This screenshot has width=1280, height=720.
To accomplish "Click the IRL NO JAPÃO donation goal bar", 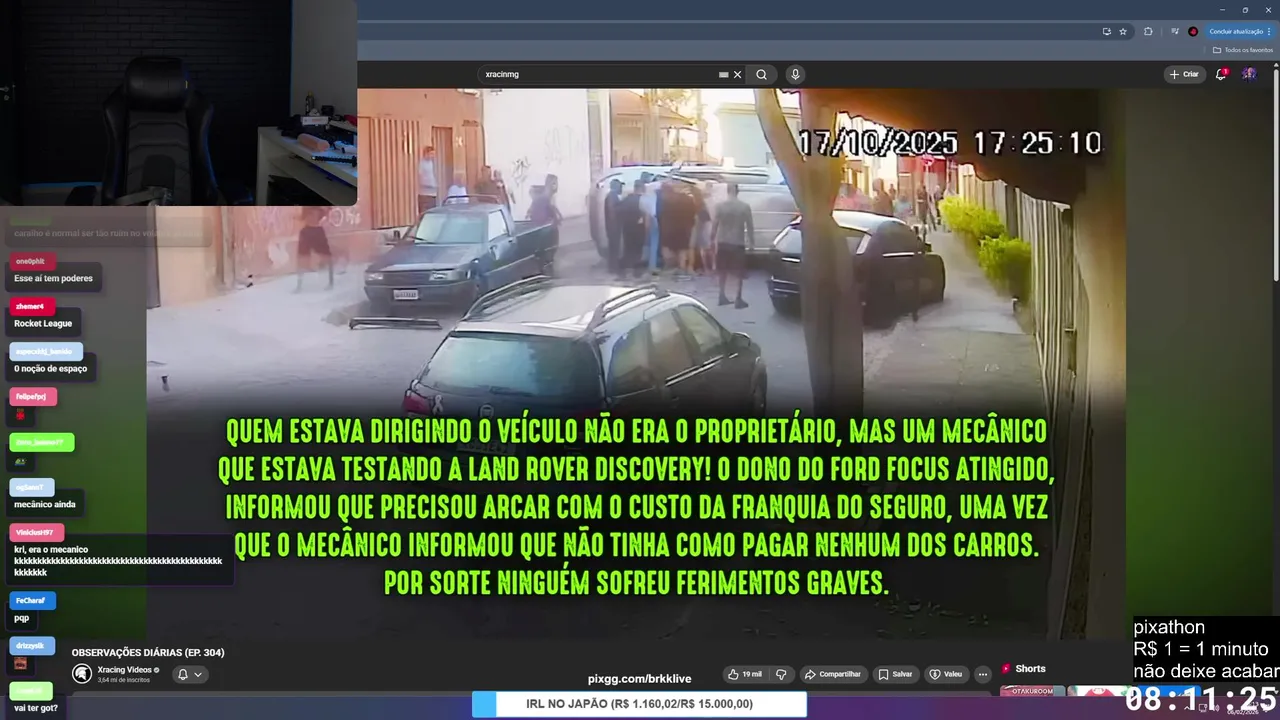I will [x=640, y=704].
